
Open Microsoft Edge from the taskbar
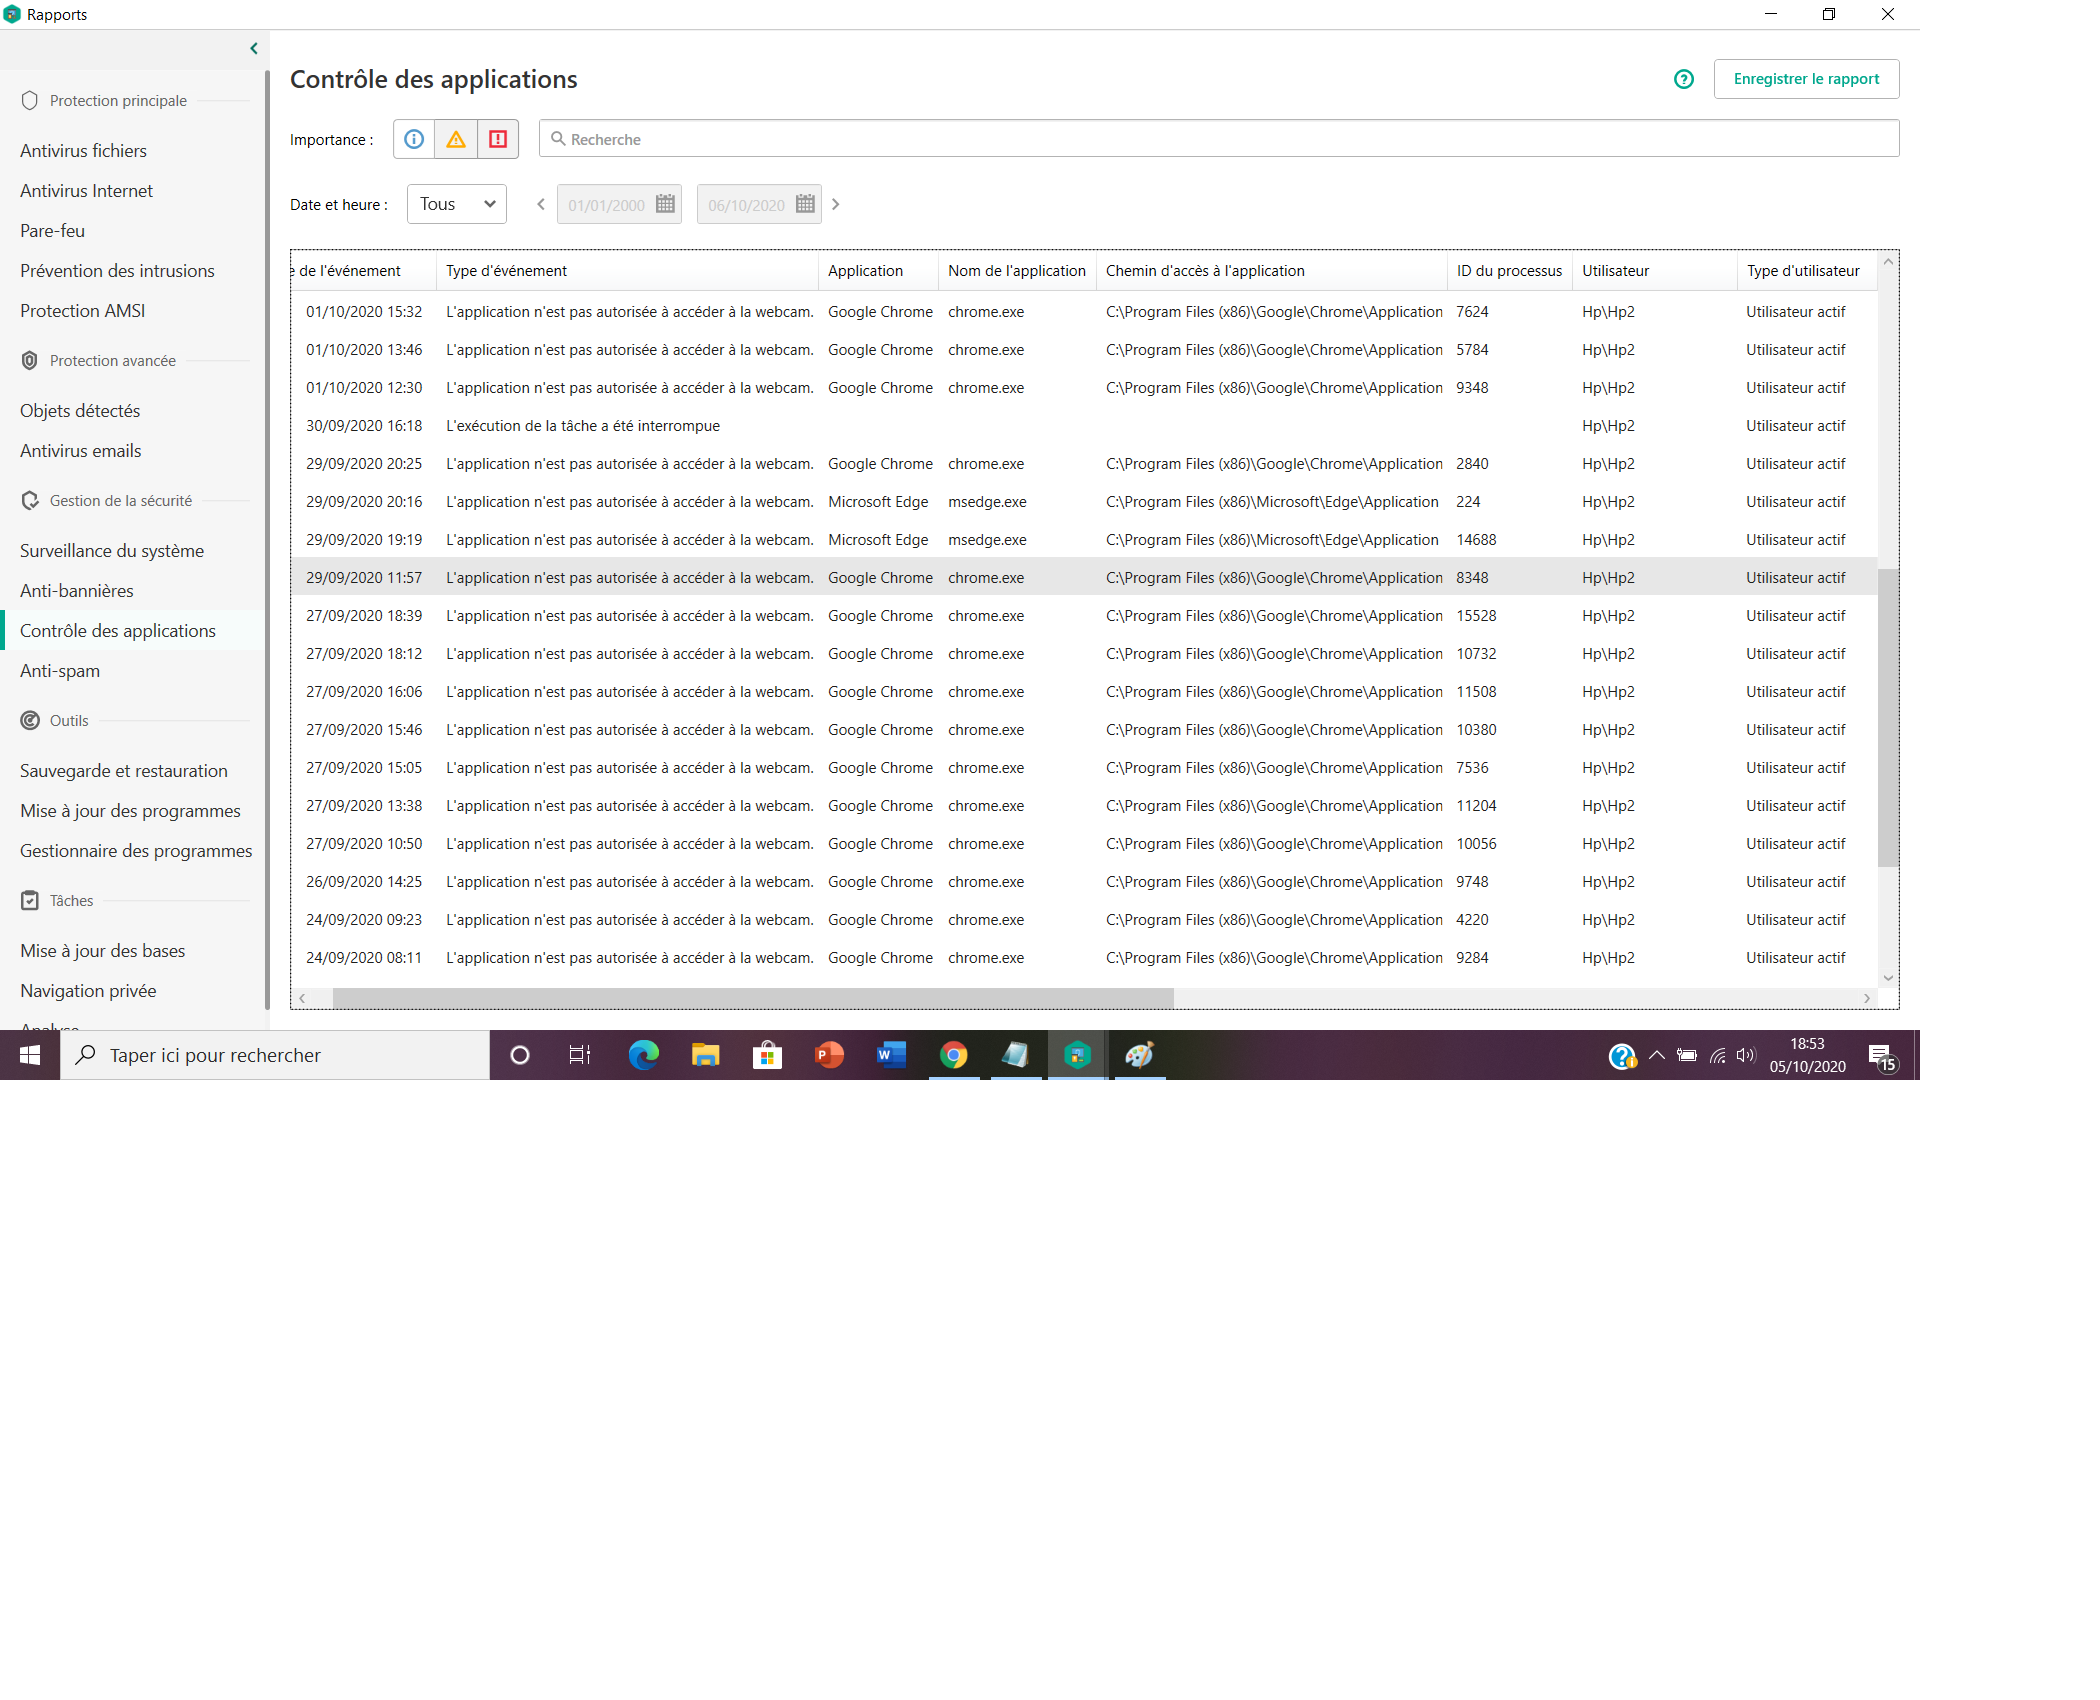tap(643, 1055)
